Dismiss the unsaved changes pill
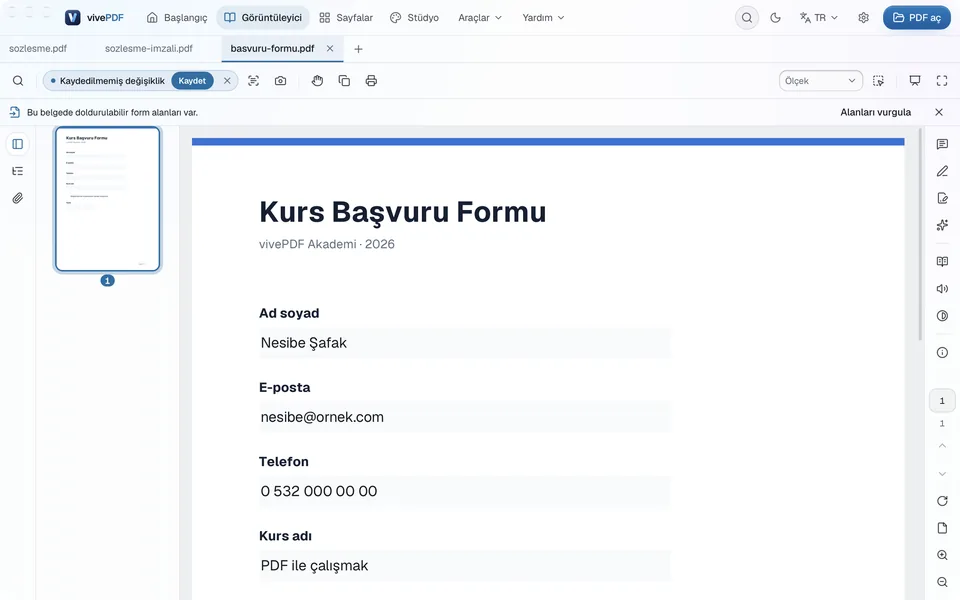The height and width of the screenshot is (600, 960). pos(227,81)
